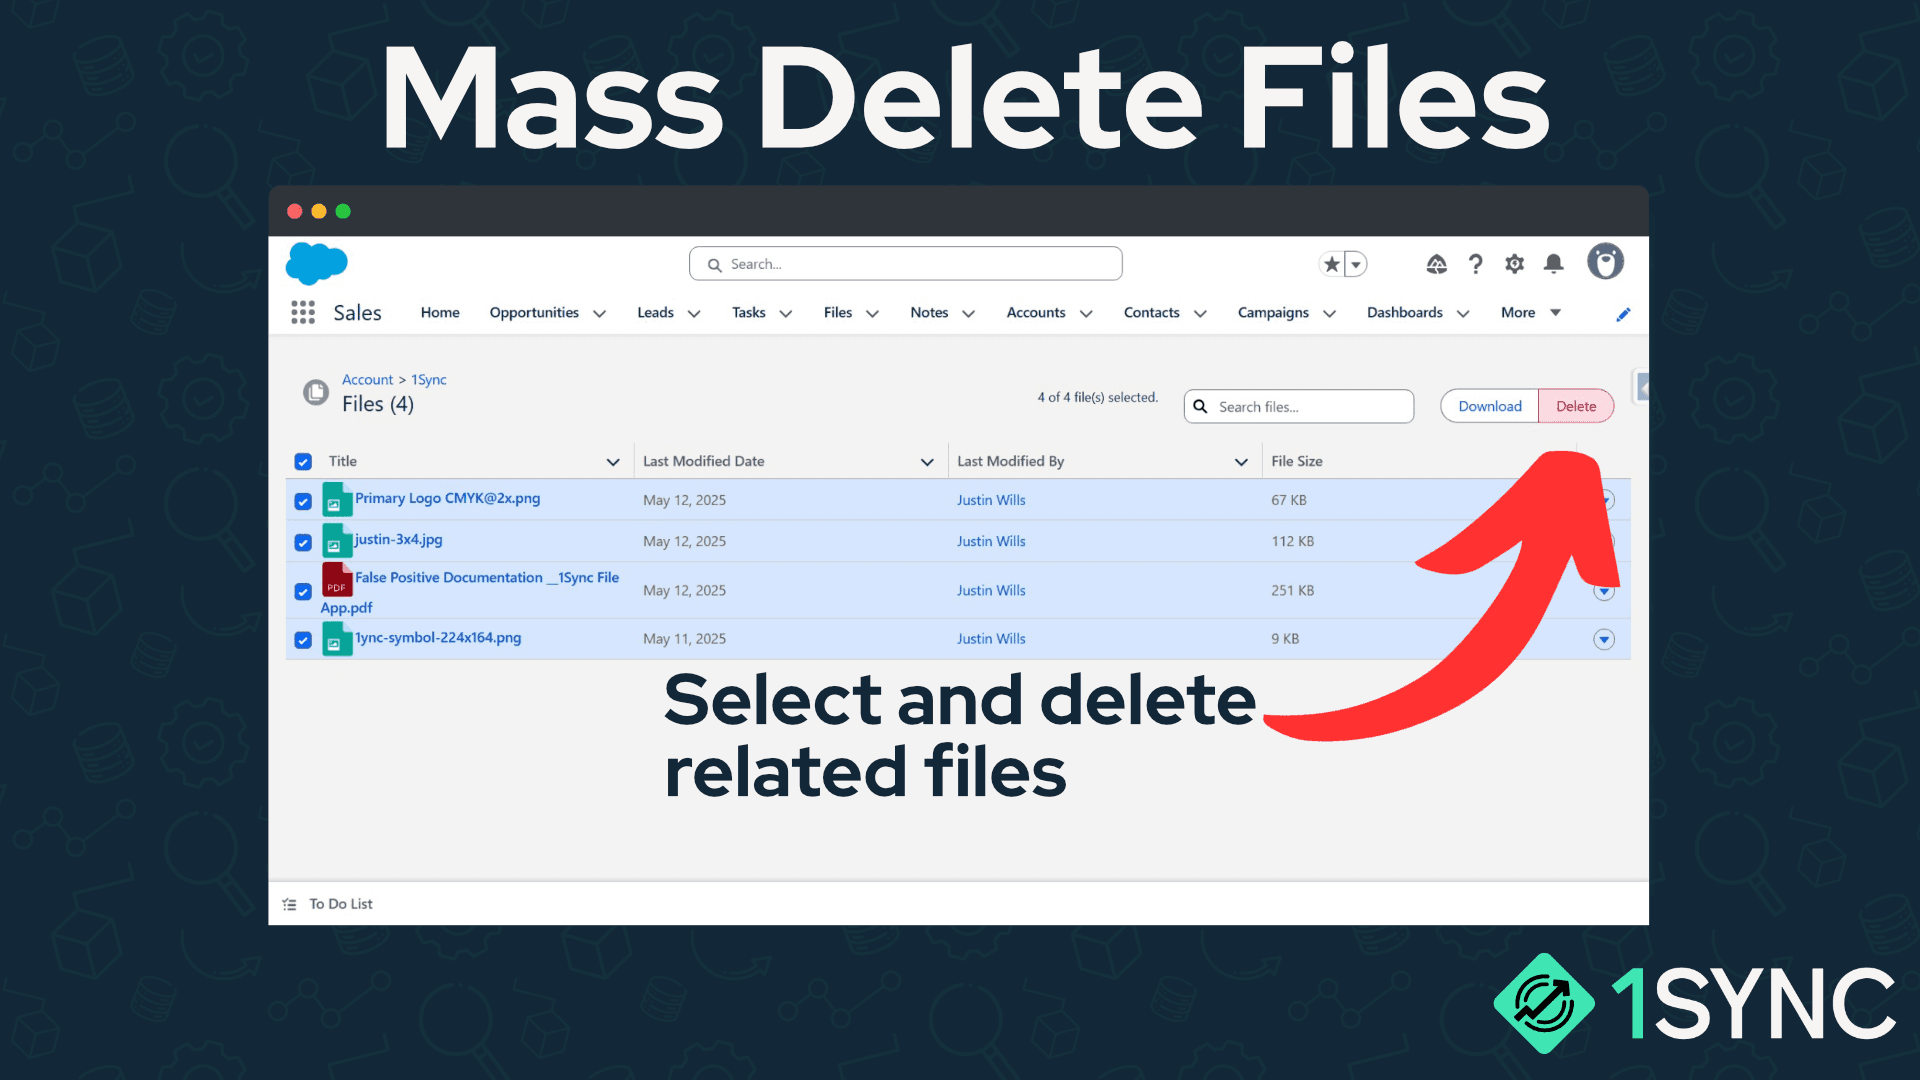Uncheck the 1ync-symbol-224x164.png checkbox
This screenshot has height=1080, width=1920.
(x=303, y=640)
